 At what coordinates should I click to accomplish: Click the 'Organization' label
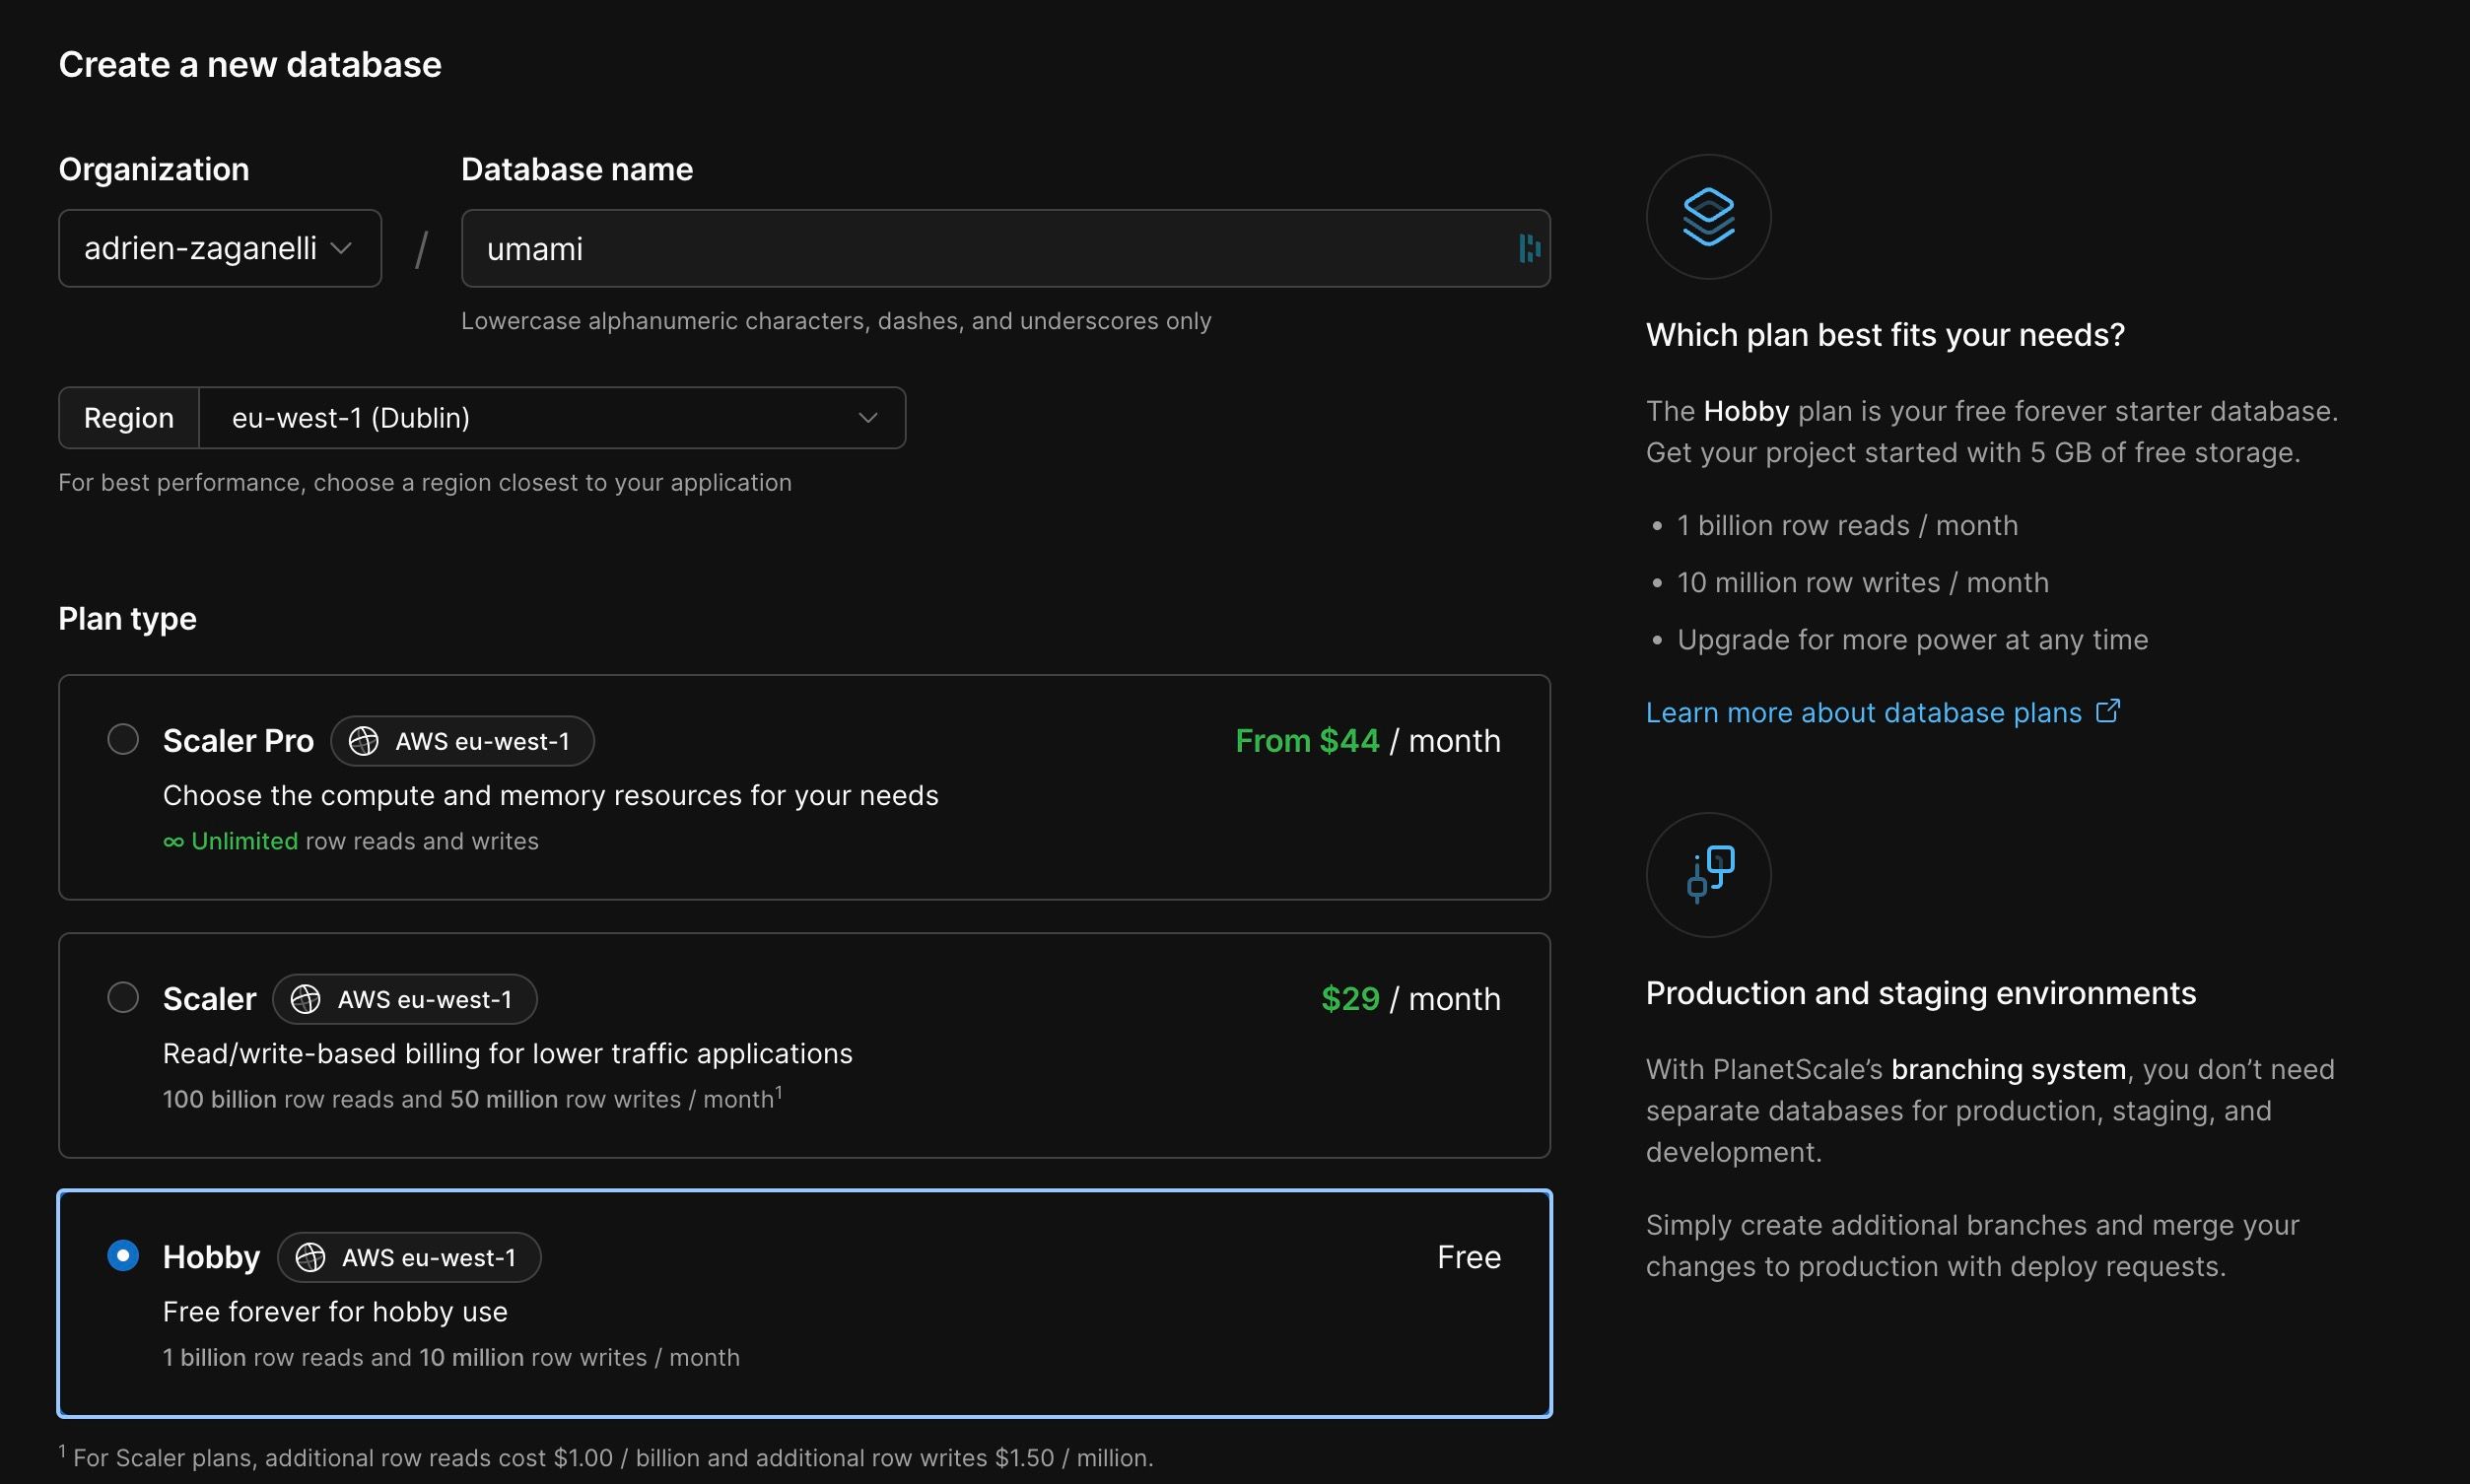(x=154, y=170)
